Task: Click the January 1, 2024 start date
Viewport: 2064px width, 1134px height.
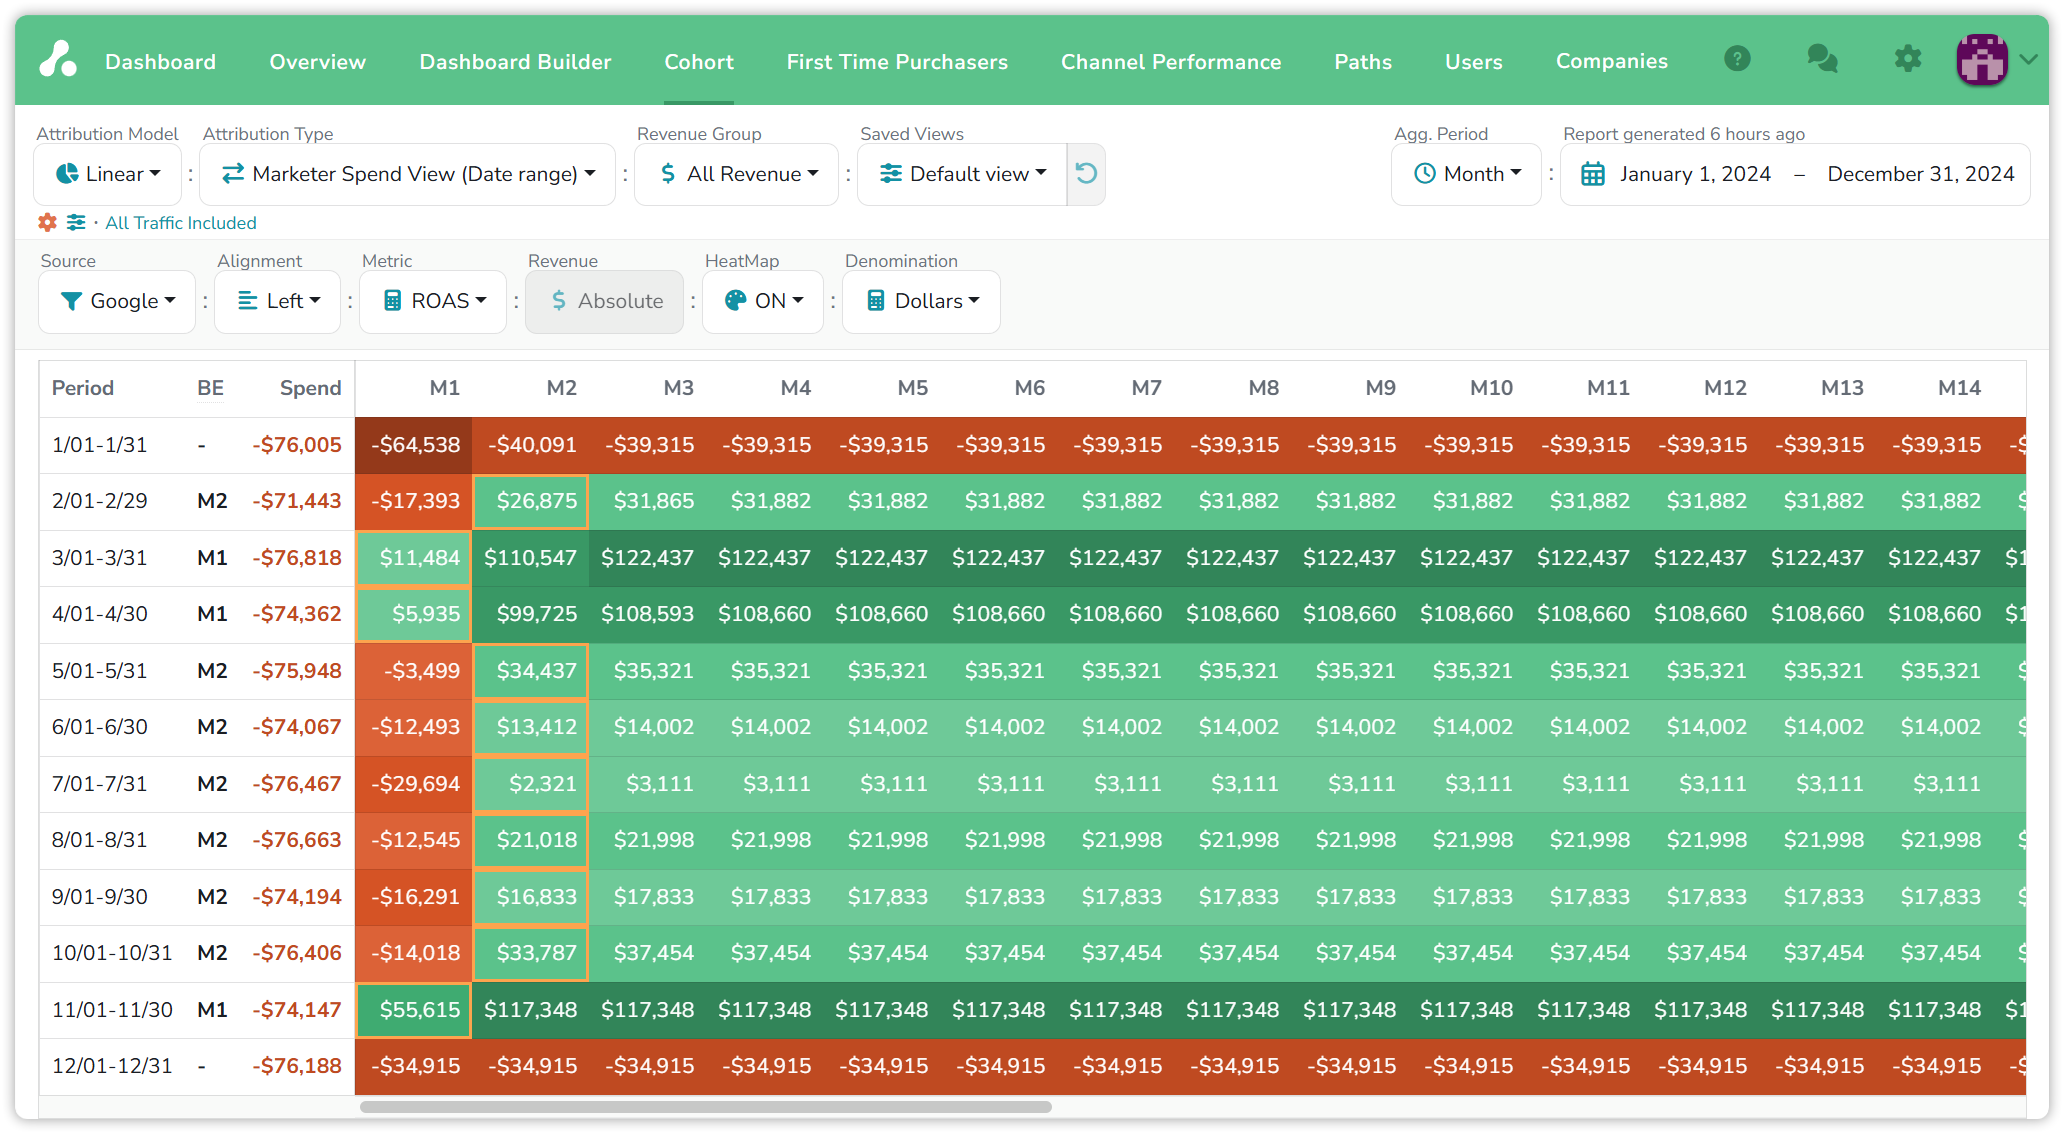Action: pyautogui.click(x=1695, y=174)
